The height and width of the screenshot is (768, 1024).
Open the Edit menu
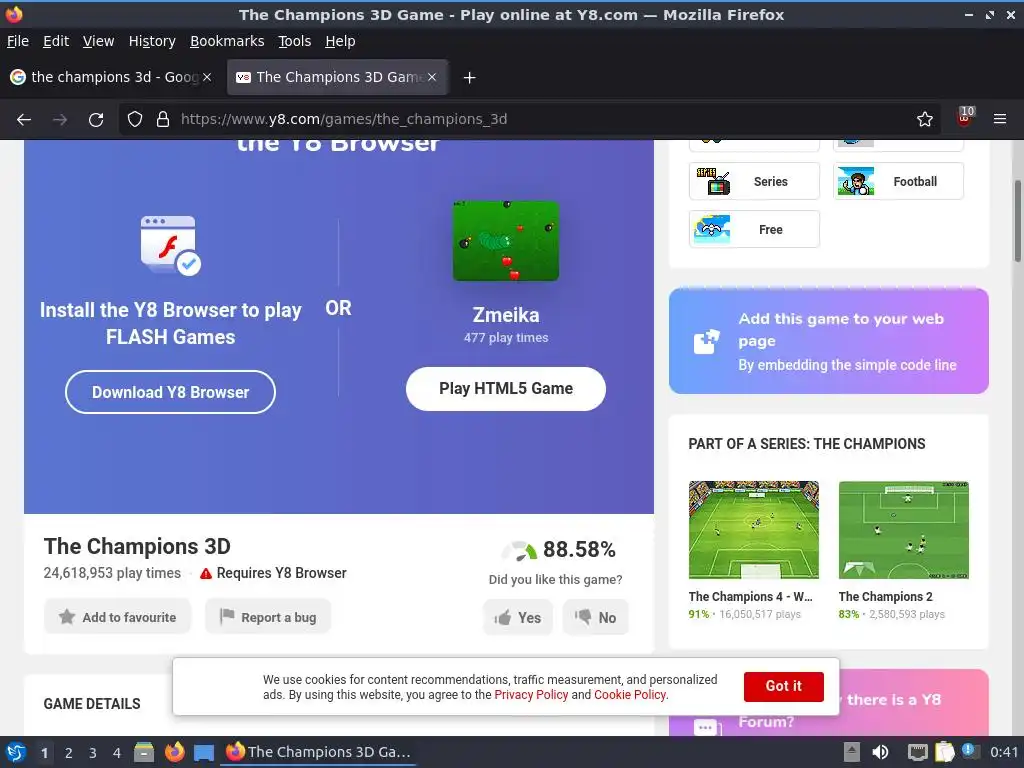[x=56, y=41]
